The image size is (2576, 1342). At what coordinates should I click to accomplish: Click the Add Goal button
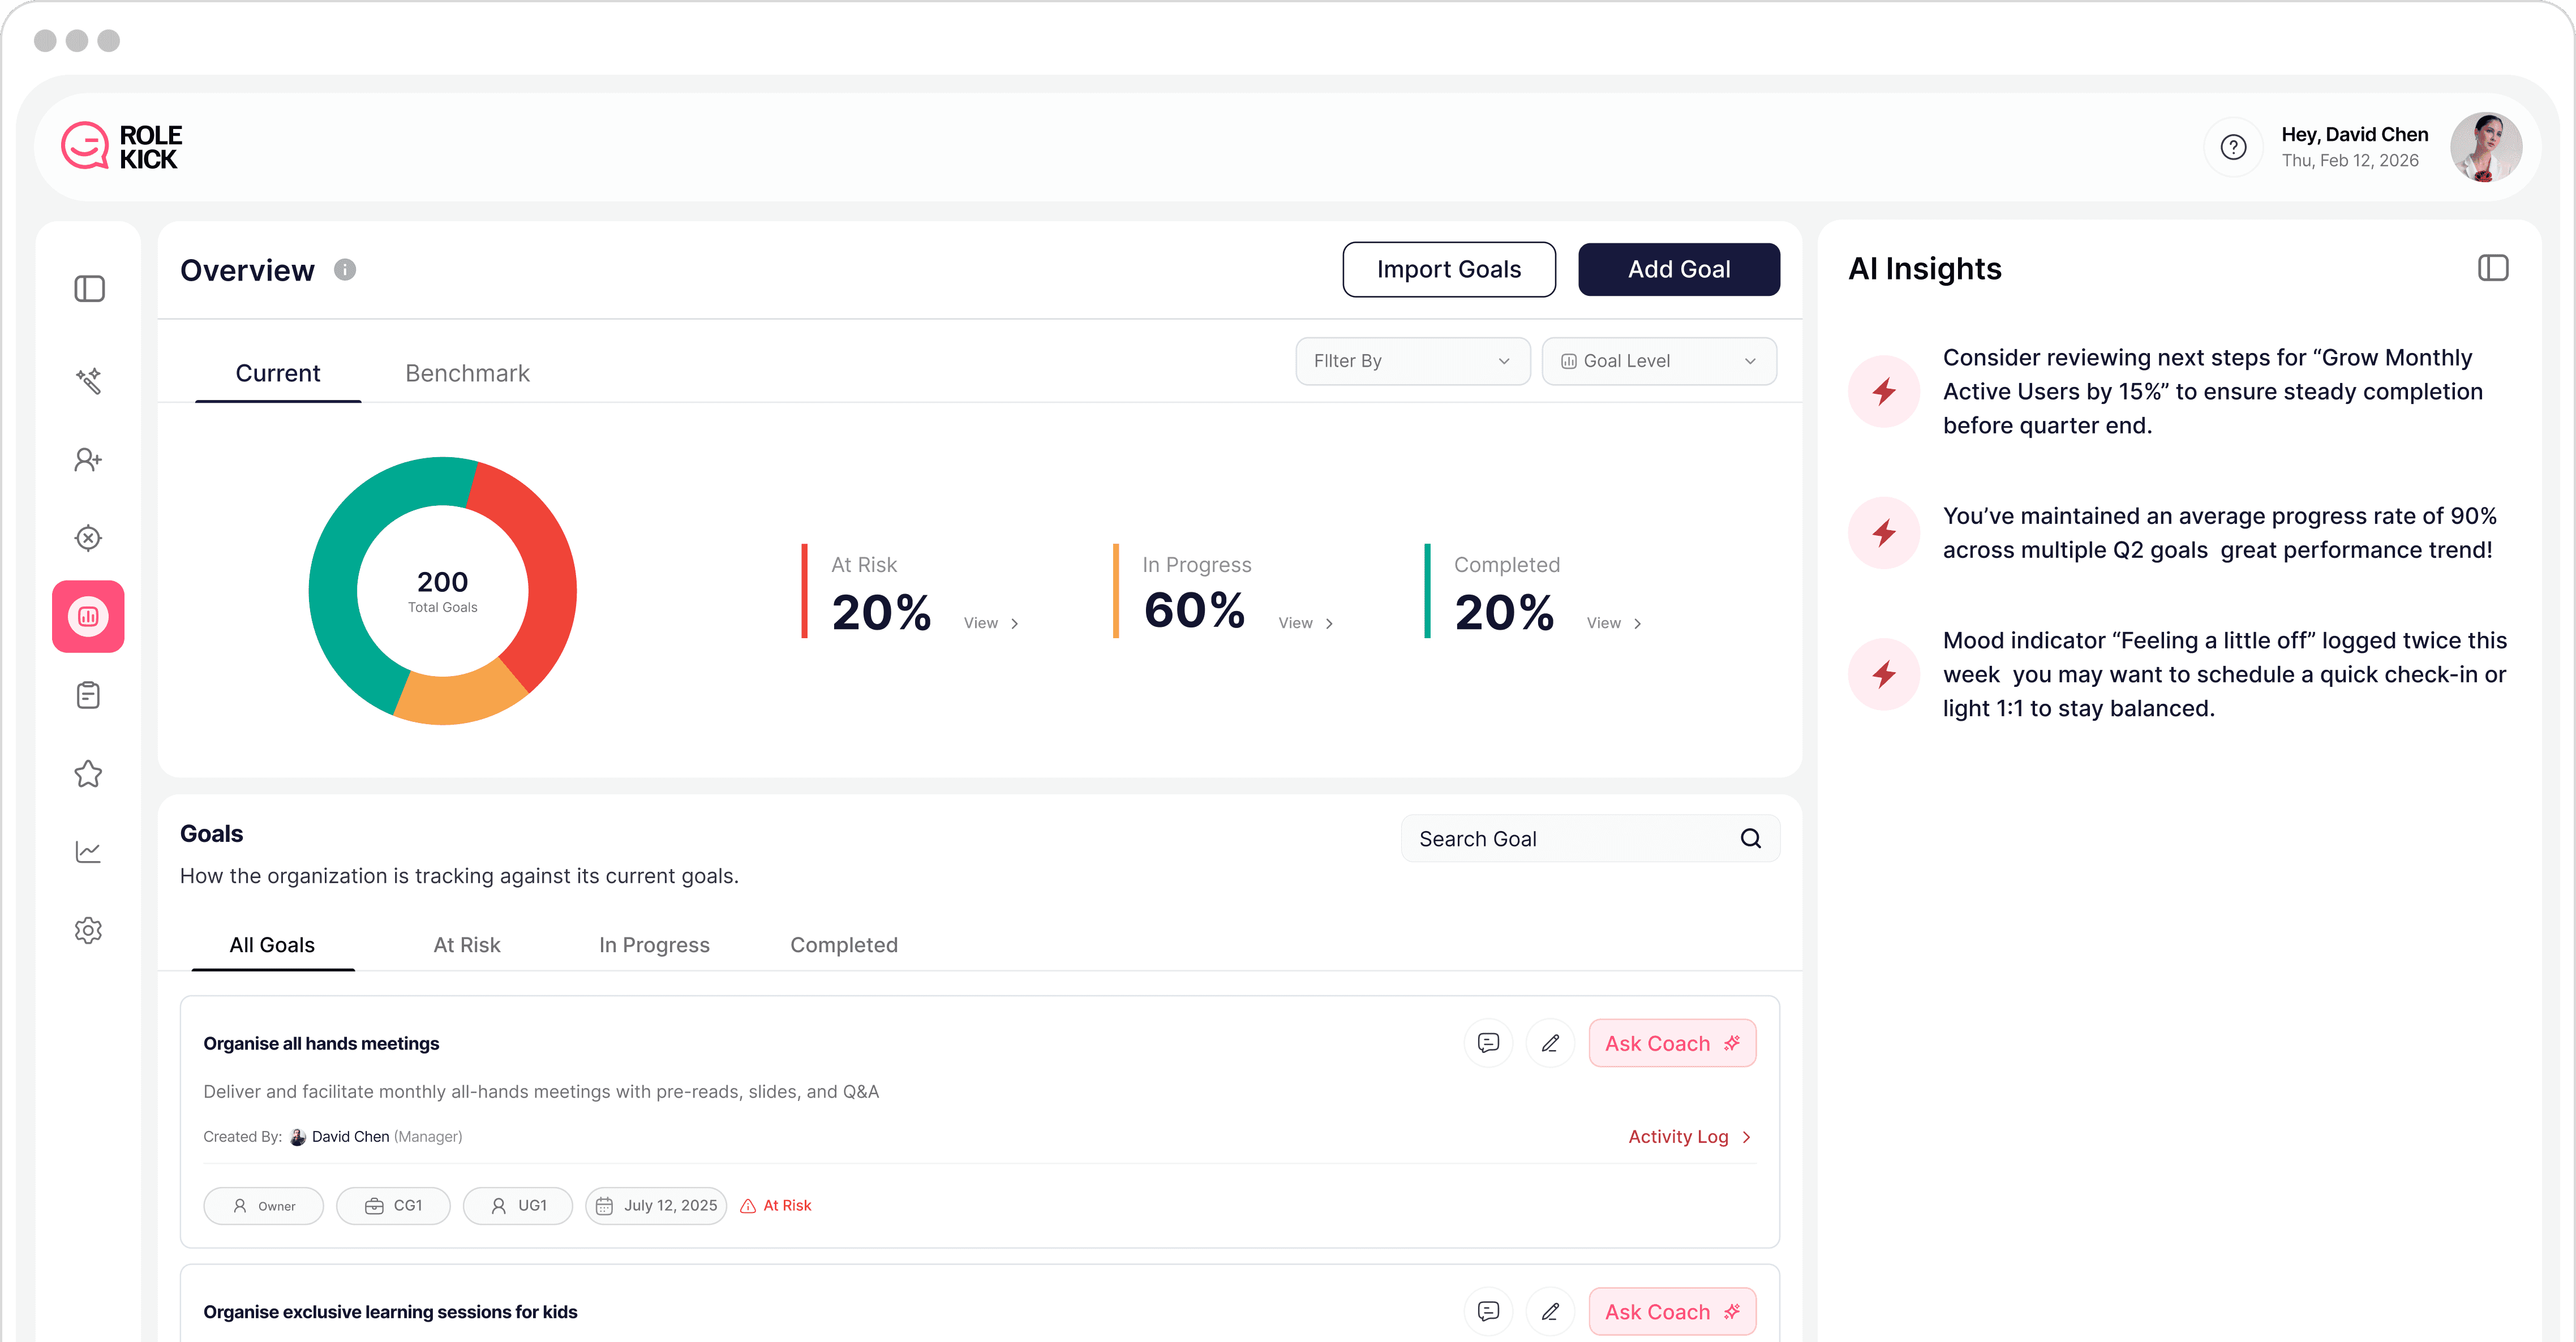coord(1678,269)
